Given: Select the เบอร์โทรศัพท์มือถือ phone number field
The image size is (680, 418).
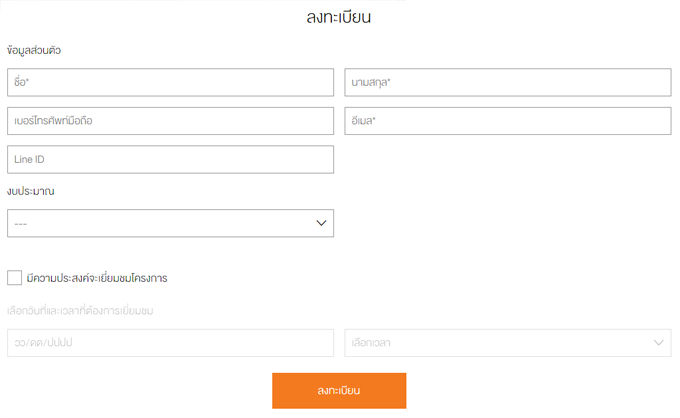Looking at the screenshot, I should click(x=170, y=121).
